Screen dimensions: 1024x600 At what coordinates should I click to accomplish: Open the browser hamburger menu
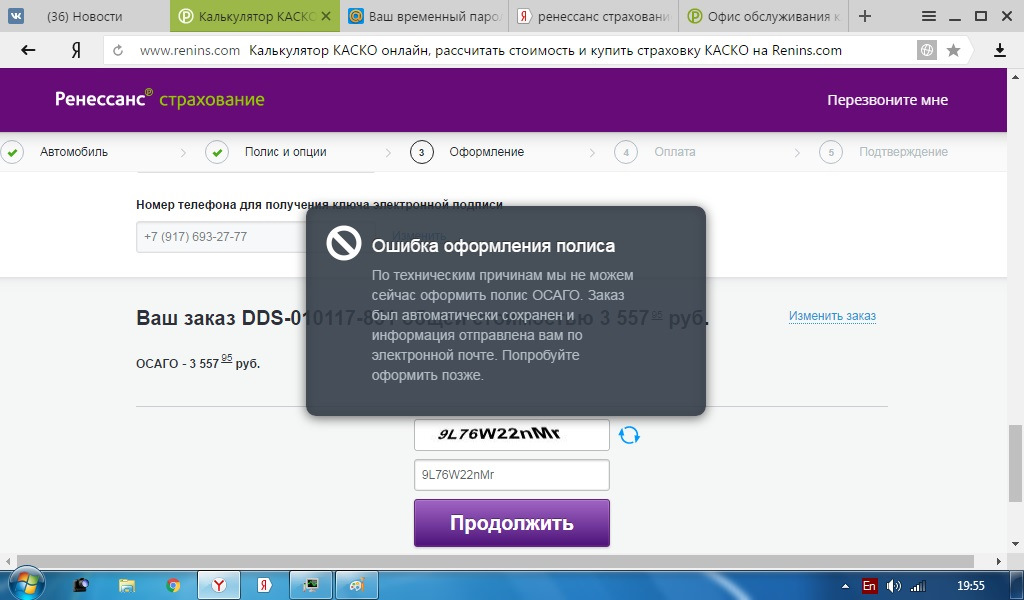tap(928, 16)
